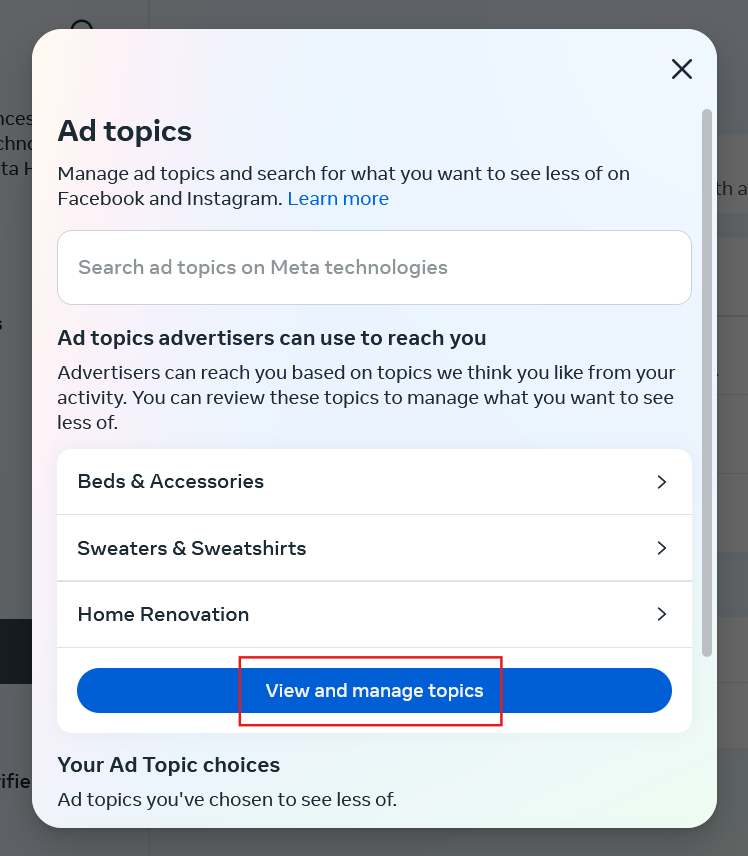Click the chosen to see less of text

pyautogui.click(x=227, y=799)
